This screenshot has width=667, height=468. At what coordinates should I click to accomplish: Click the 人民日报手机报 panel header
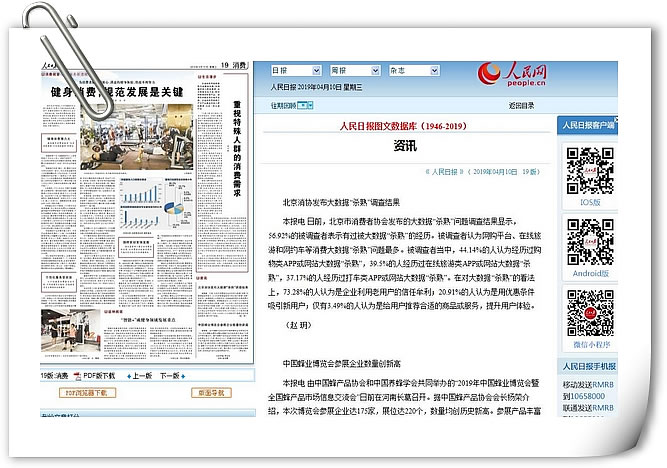[x=588, y=366]
